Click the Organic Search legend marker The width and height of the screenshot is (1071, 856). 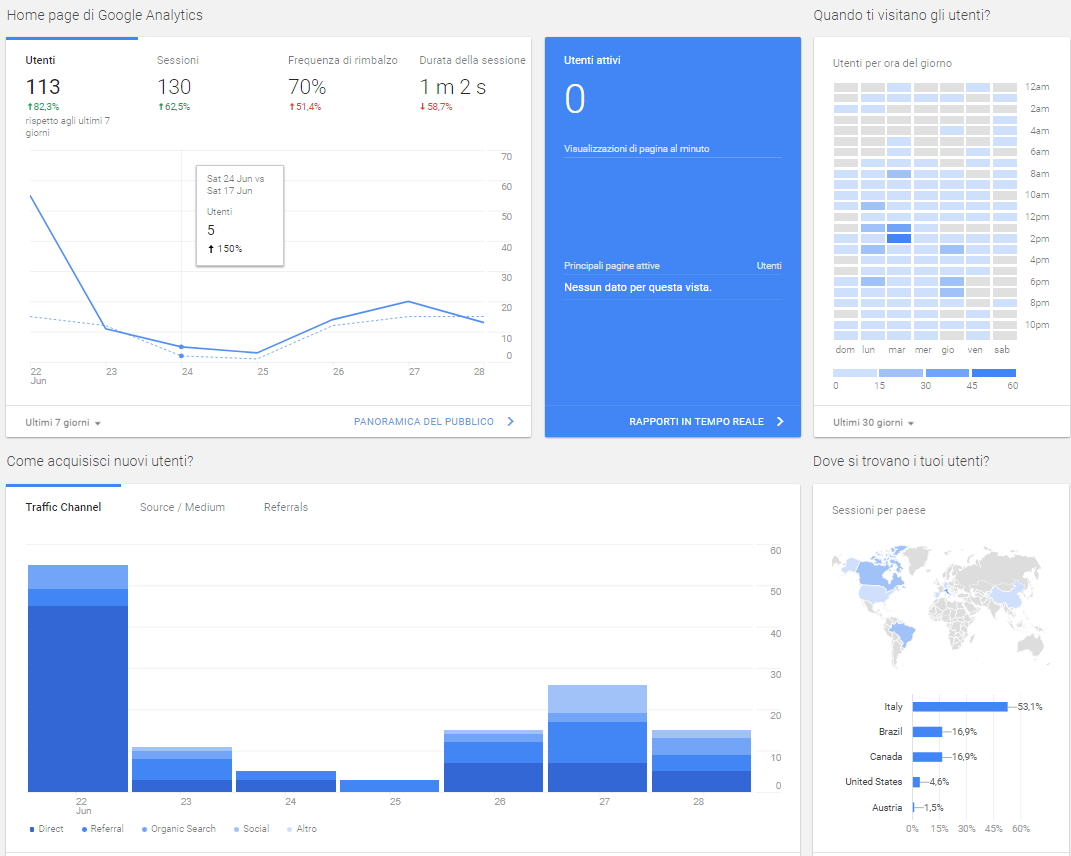pos(144,829)
